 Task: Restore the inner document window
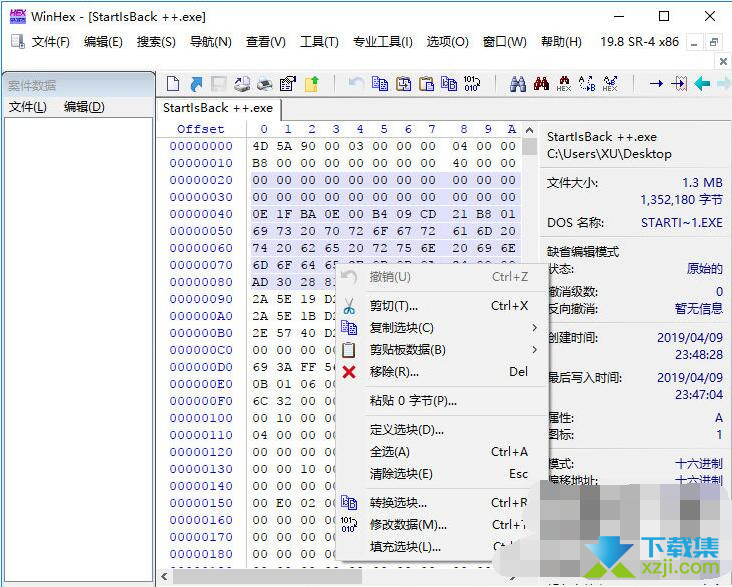pyautogui.click(x=714, y=42)
